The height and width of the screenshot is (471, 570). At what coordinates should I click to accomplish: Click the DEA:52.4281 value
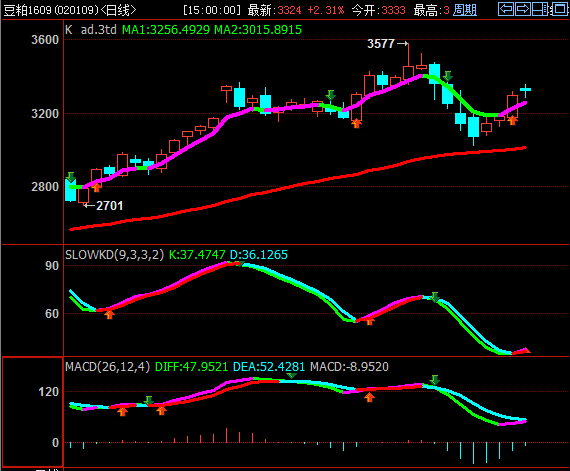click(269, 366)
